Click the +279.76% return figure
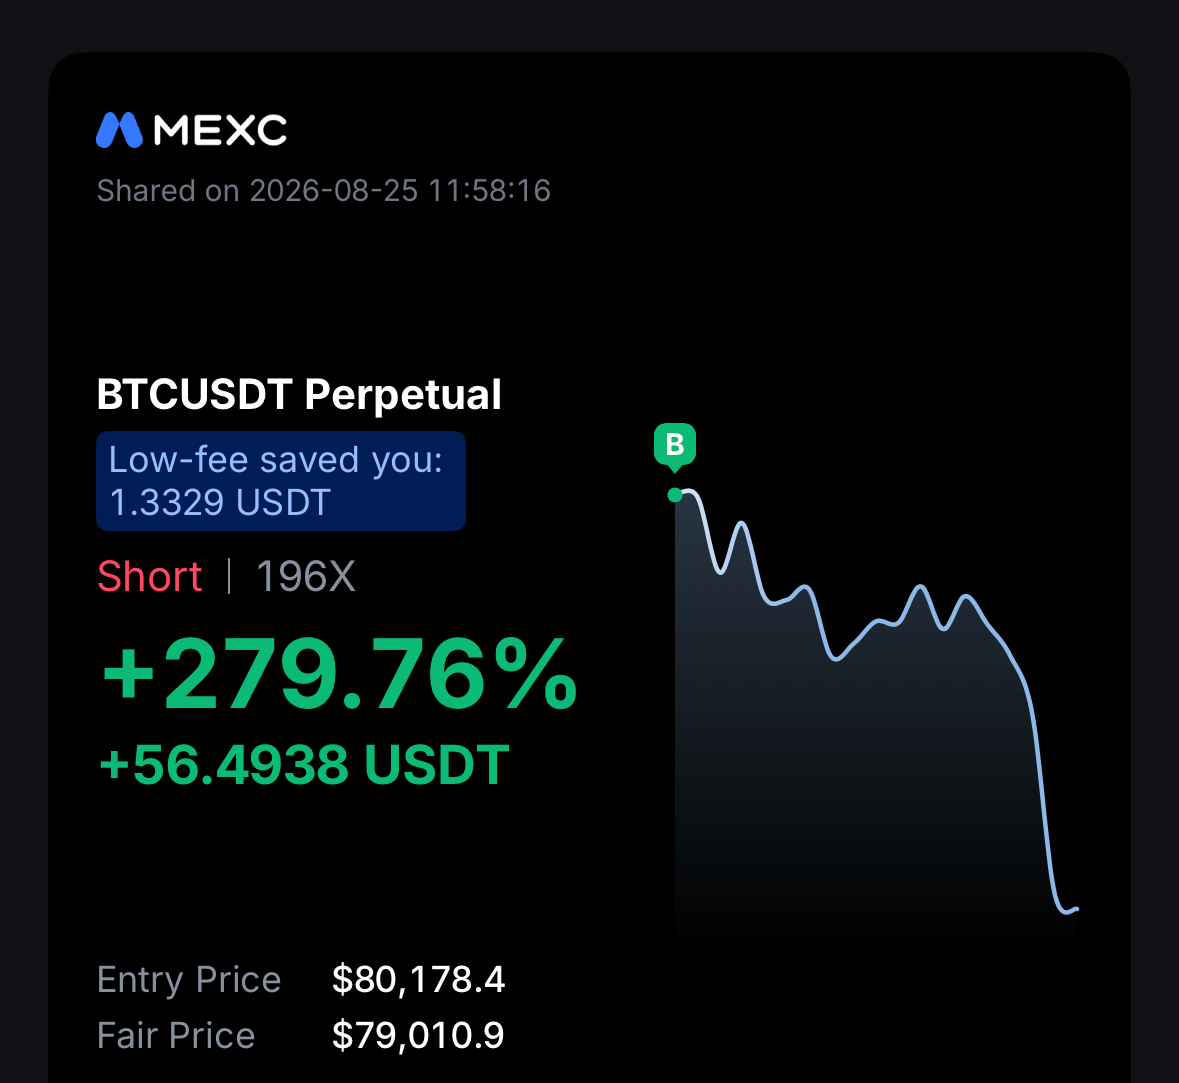 coord(340,673)
